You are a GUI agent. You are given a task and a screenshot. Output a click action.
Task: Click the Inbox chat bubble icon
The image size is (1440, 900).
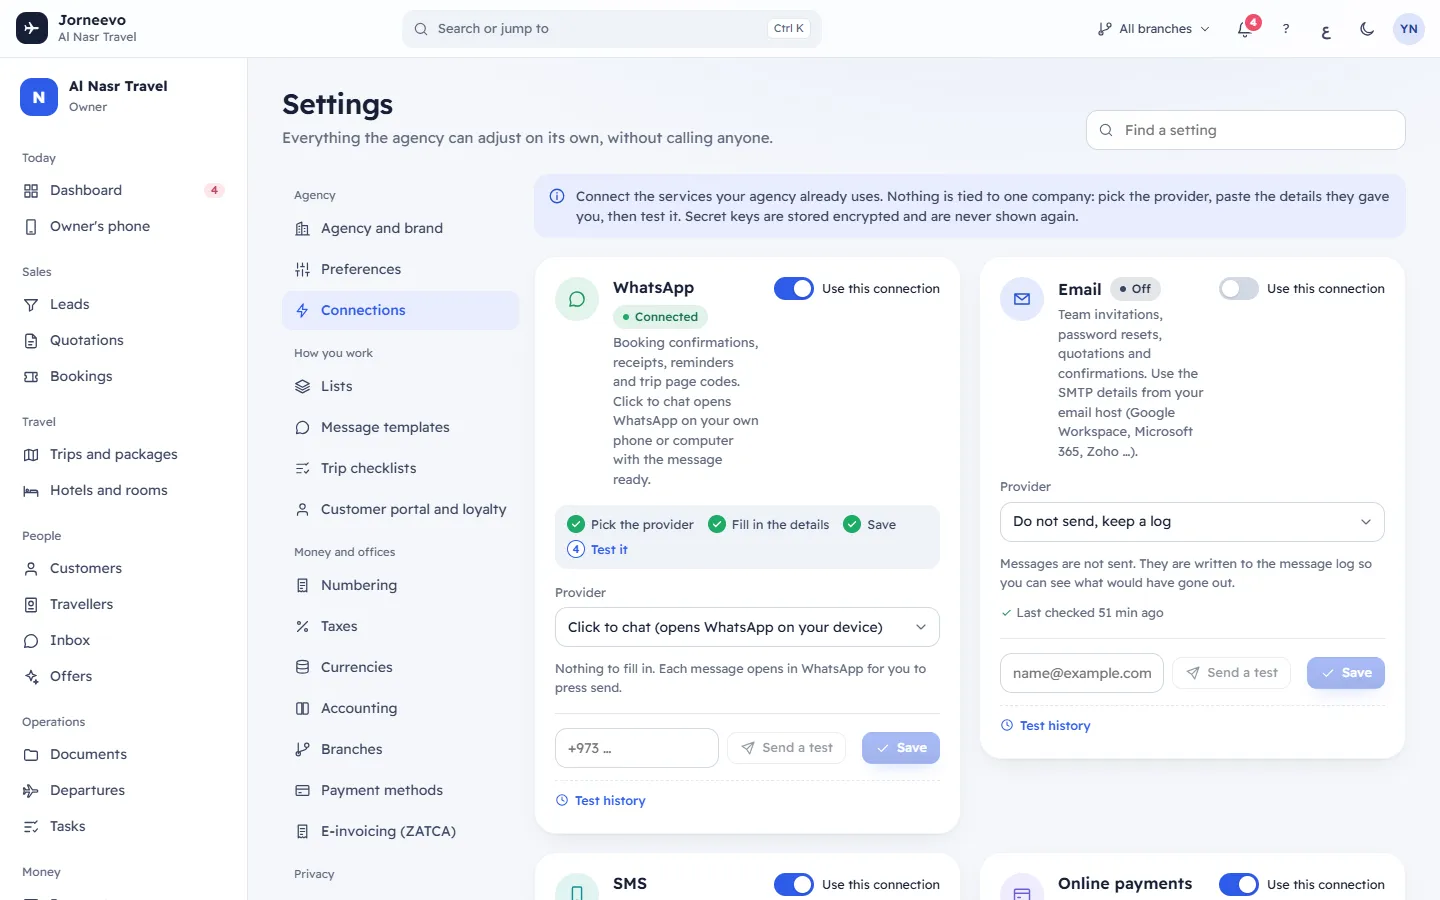pyautogui.click(x=31, y=641)
